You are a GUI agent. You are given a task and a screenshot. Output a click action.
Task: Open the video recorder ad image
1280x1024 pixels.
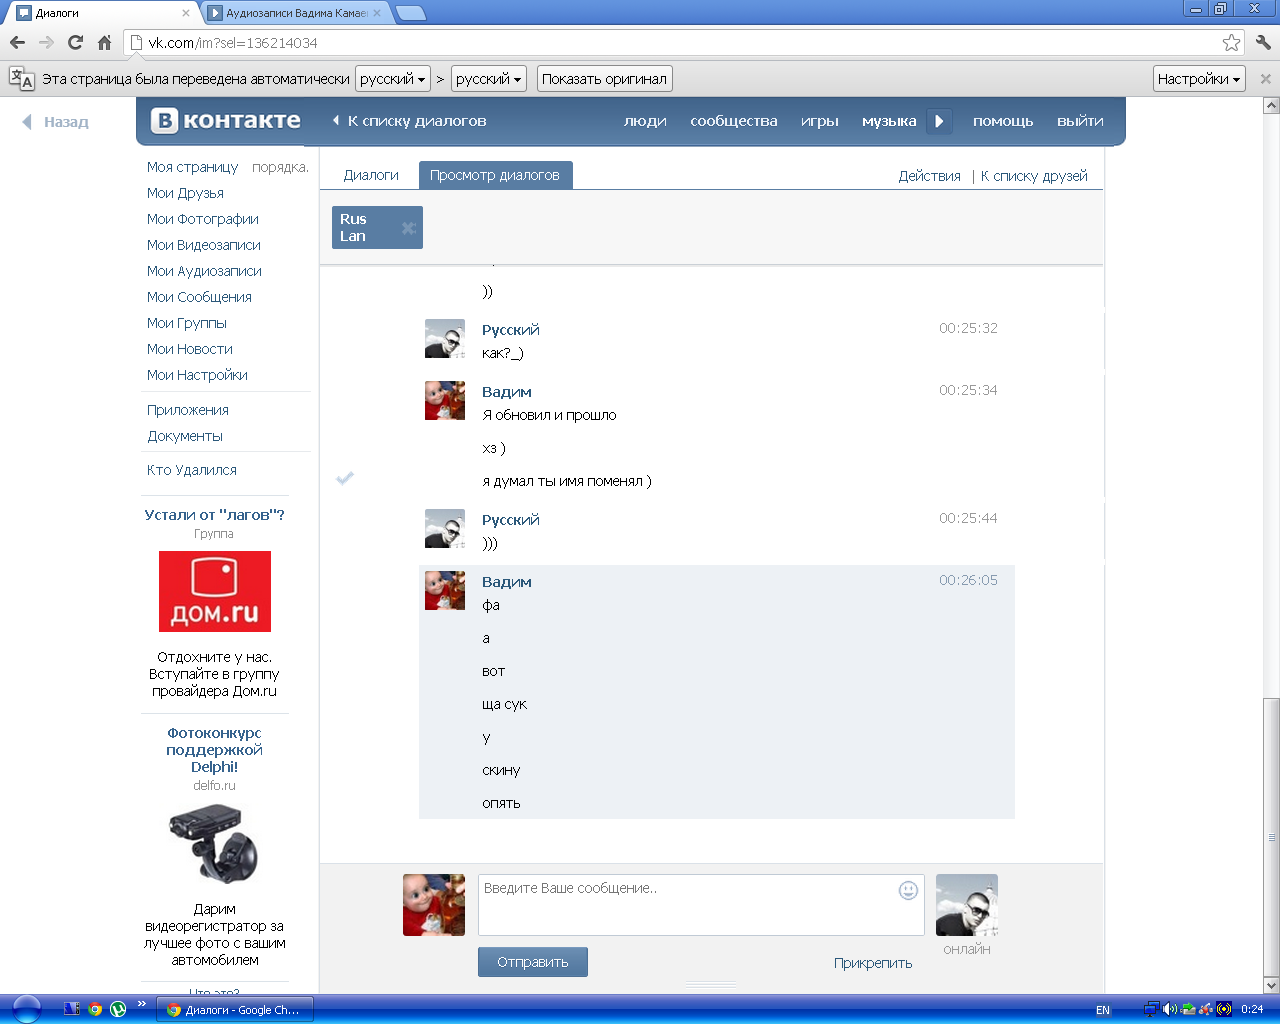215,845
